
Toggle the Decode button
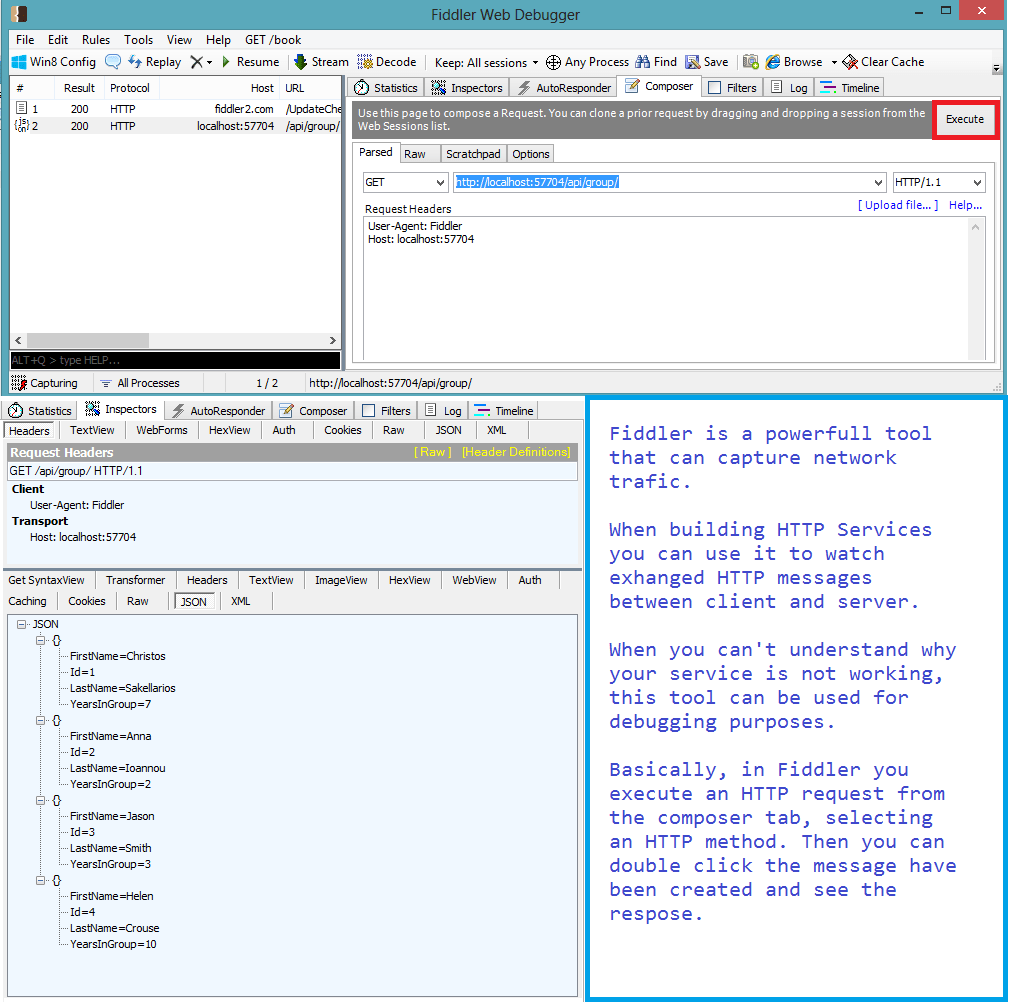(386, 62)
